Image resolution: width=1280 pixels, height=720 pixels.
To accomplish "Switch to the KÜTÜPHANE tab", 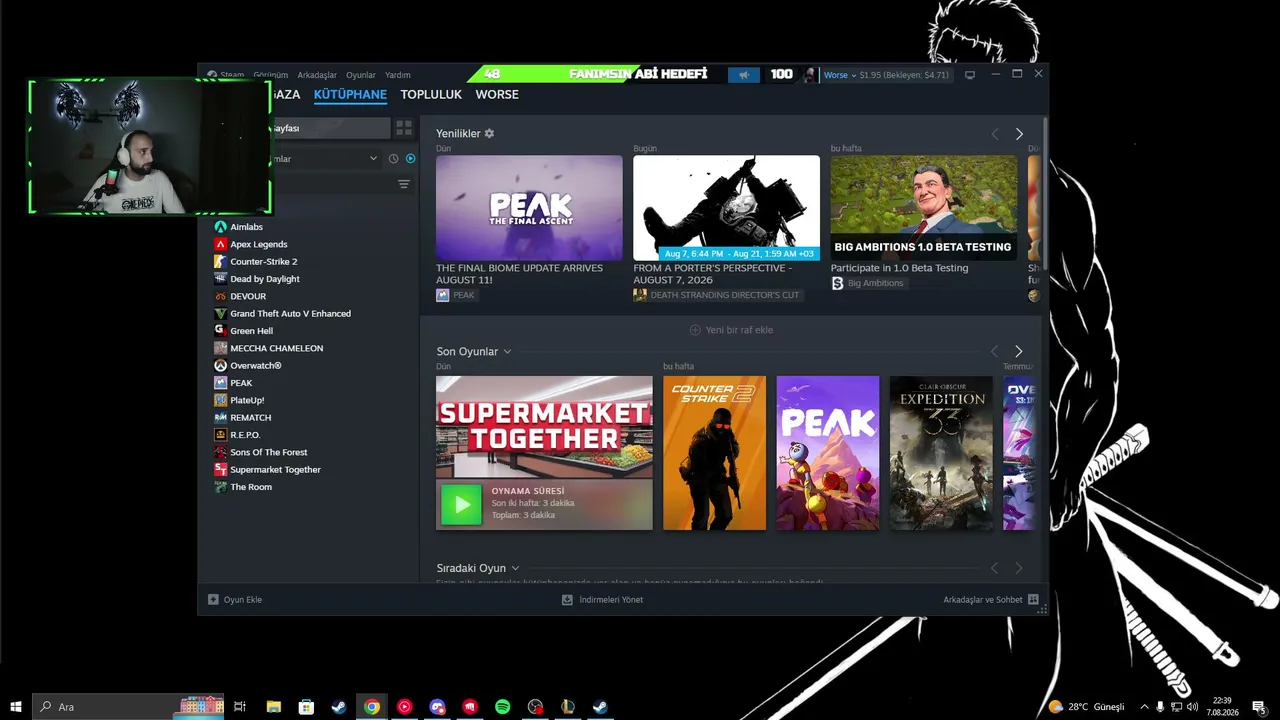I will [350, 95].
